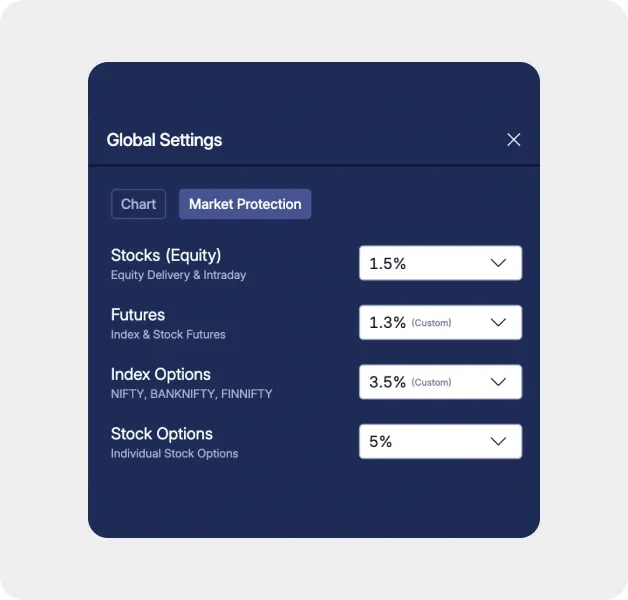The width and height of the screenshot is (628, 600).
Task: Switch to the Chart tab
Action: [x=139, y=204]
